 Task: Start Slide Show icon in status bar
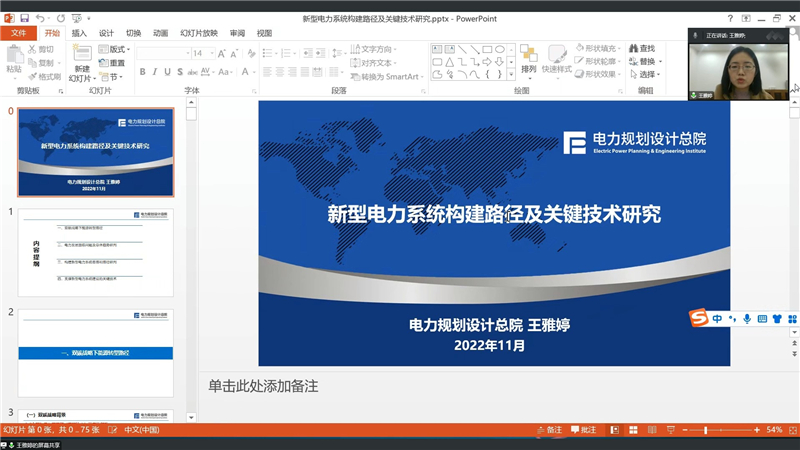click(671, 430)
